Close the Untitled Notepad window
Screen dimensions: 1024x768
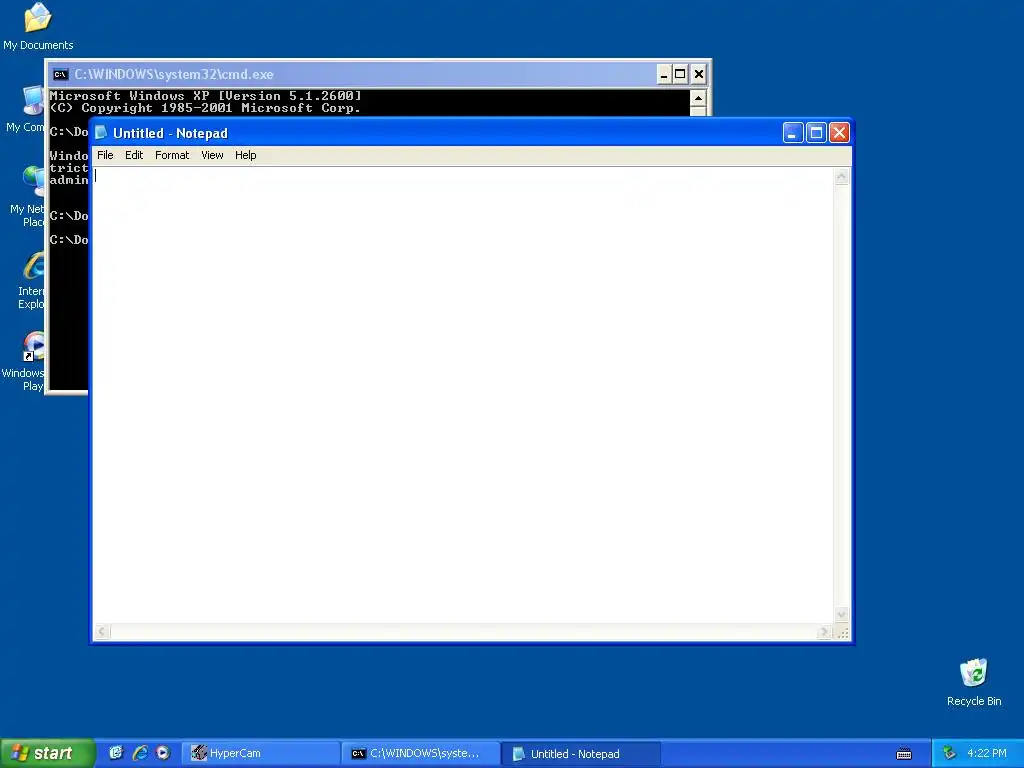coord(839,133)
